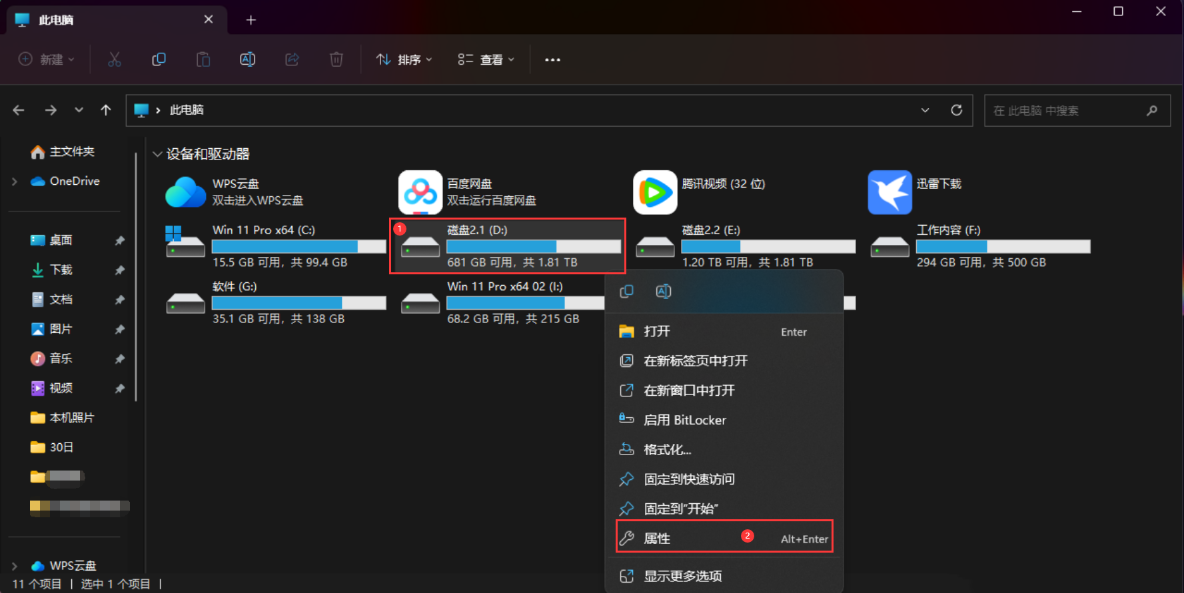The image size is (1184, 593).
Task: Open the 排序 dropdown
Action: click(x=403, y=59)
